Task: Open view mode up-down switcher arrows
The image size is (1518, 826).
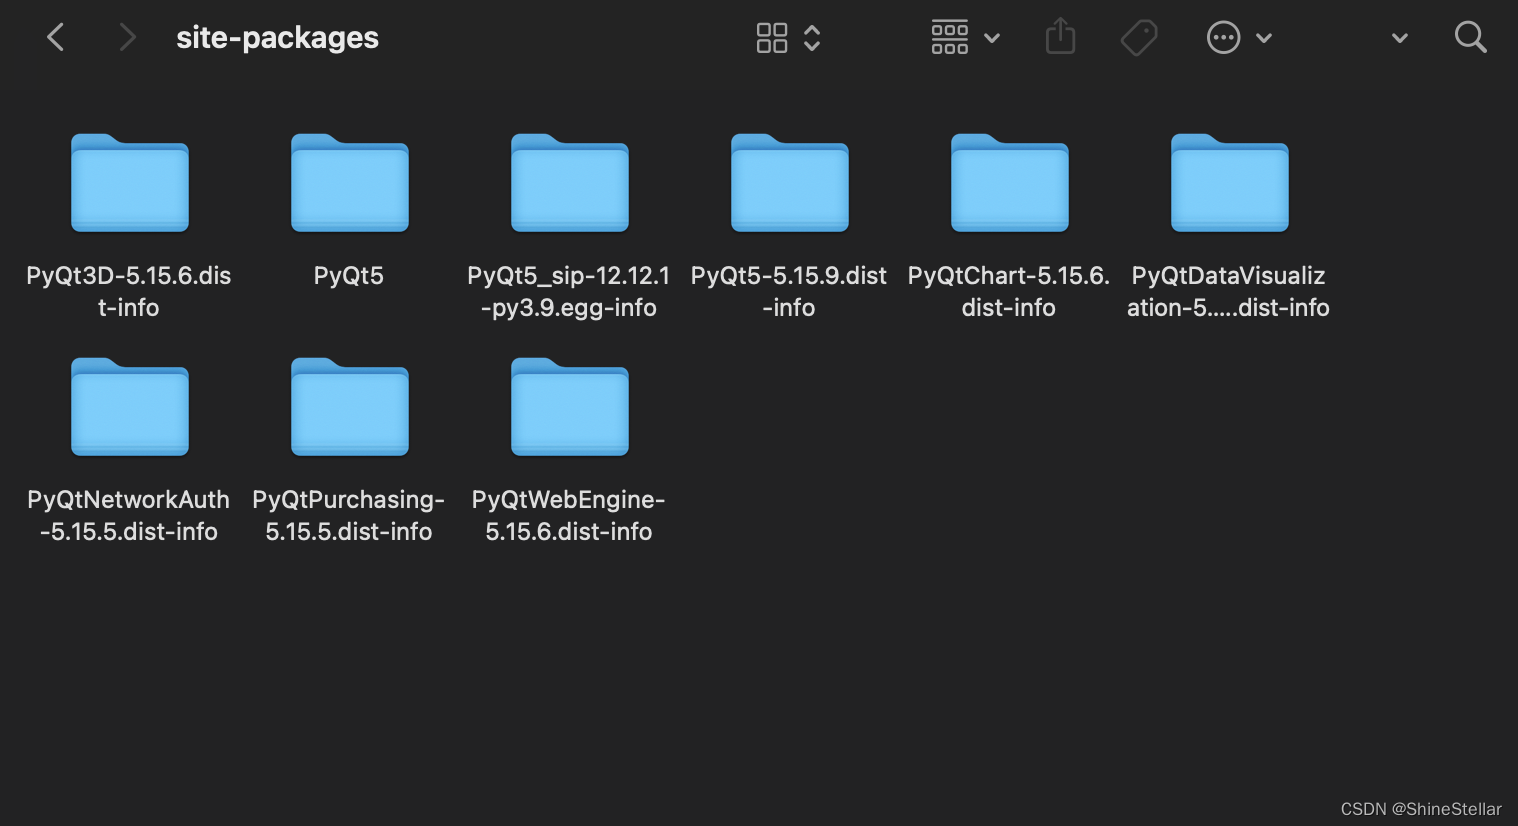Action: pos(812,38)
